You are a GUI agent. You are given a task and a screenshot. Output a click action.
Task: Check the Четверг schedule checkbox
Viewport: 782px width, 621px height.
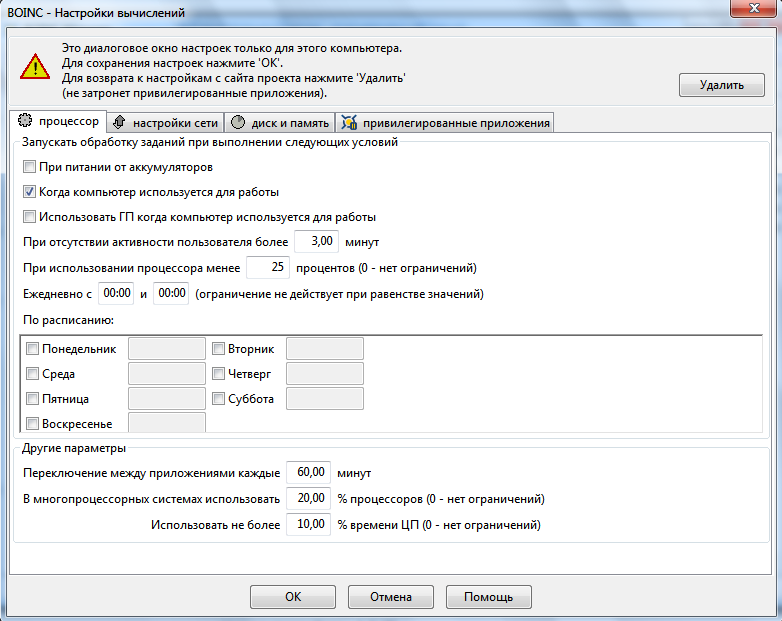[218, 374]
